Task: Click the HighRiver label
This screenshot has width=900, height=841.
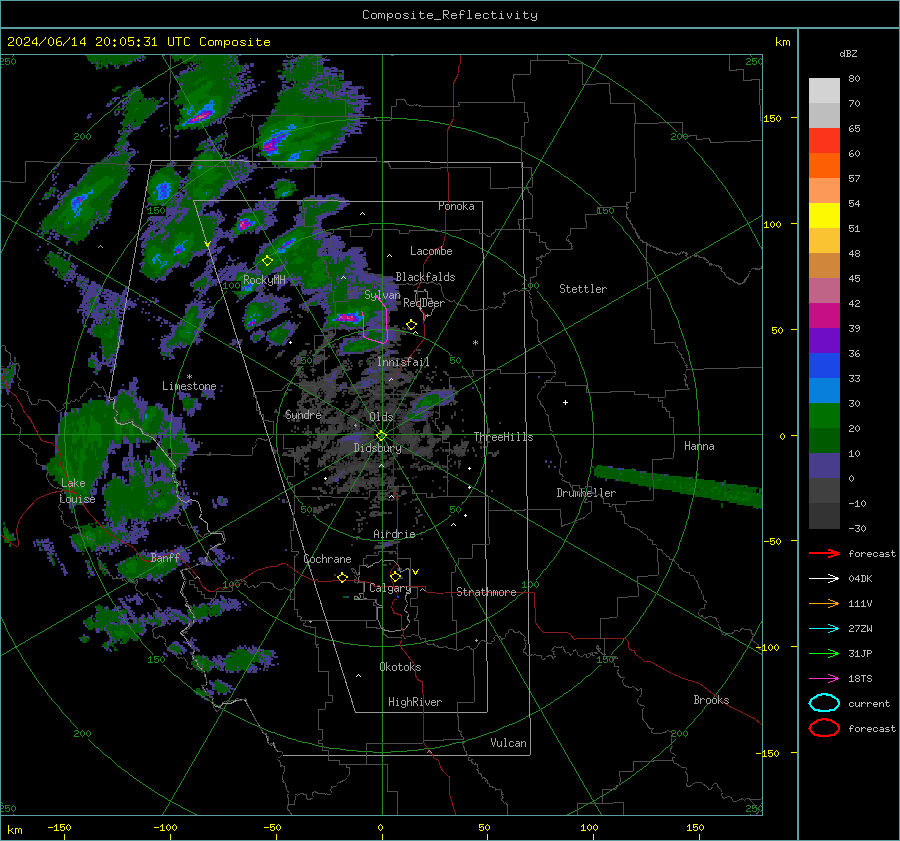Action: [415, 702]
